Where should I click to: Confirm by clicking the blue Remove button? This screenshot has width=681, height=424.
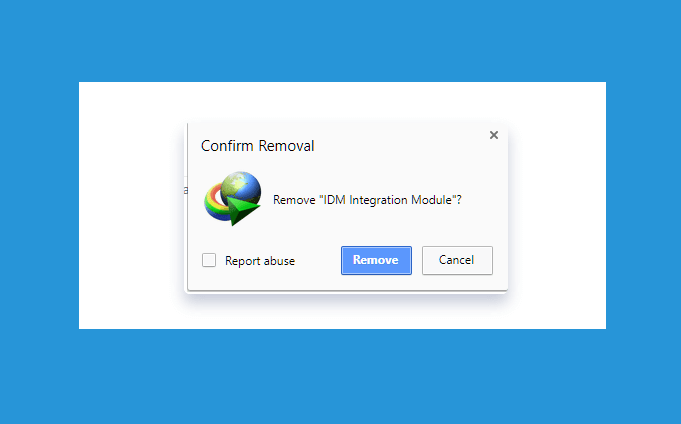tap(376, 260)
